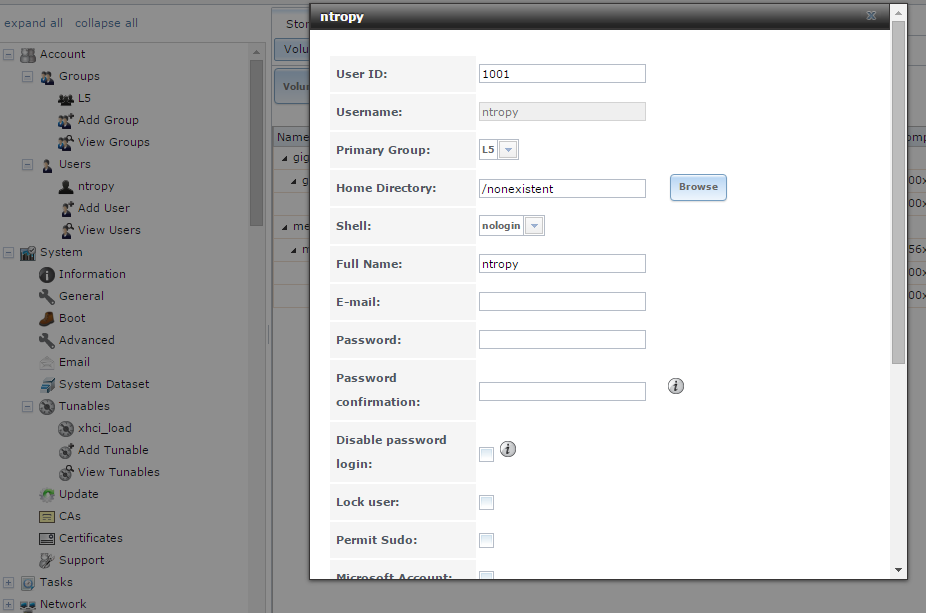Viewport: 926px width, 613px height.
Task: Open the Shell dropdown
Action: 534,226
